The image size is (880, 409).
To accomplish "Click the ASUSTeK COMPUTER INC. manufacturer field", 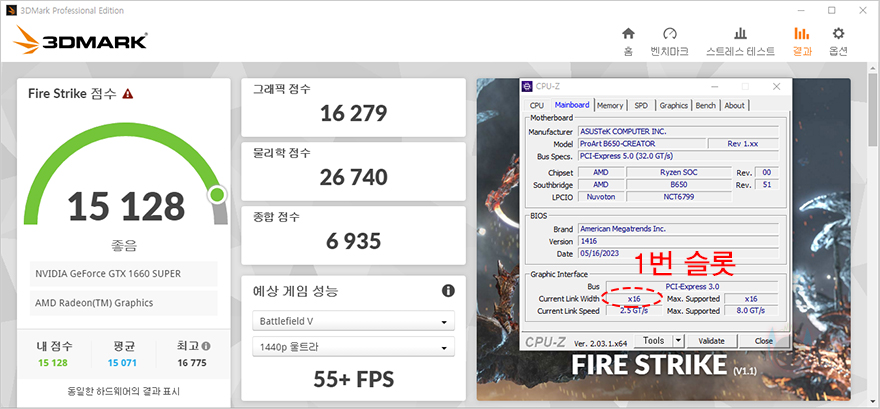I will tap(679, 131).
